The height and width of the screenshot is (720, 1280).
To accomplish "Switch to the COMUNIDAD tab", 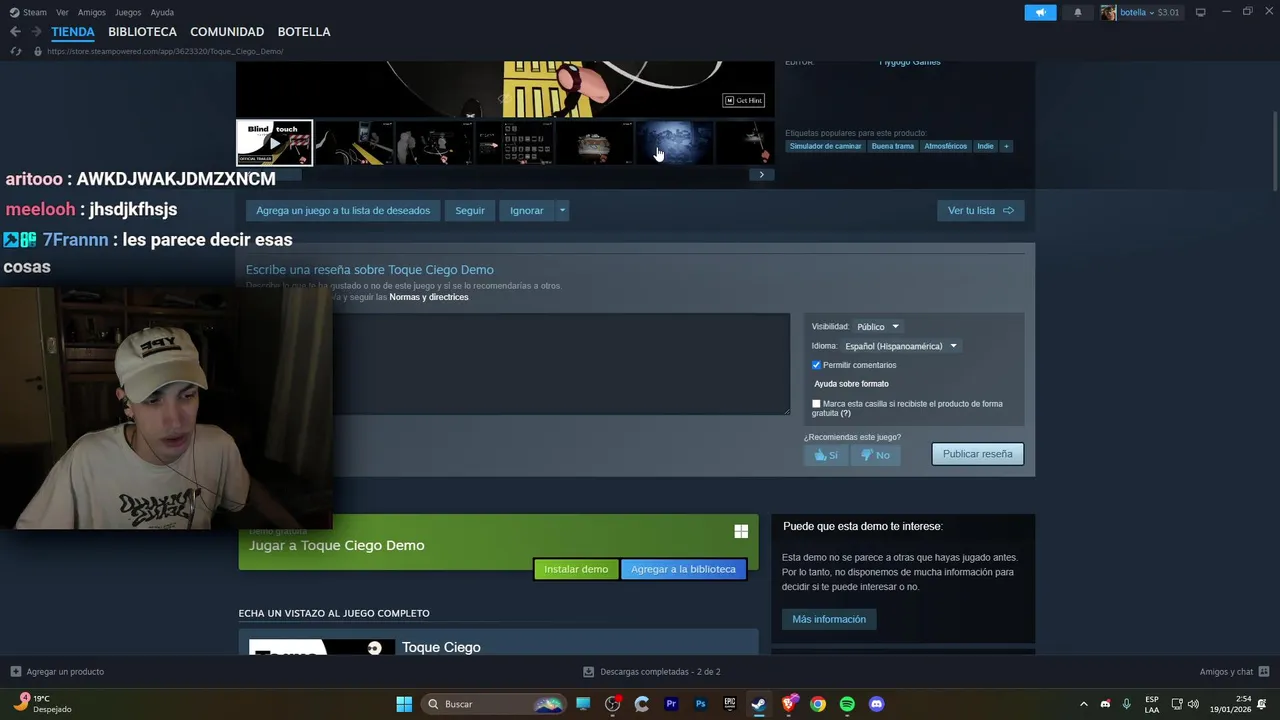I will [227, 32].
